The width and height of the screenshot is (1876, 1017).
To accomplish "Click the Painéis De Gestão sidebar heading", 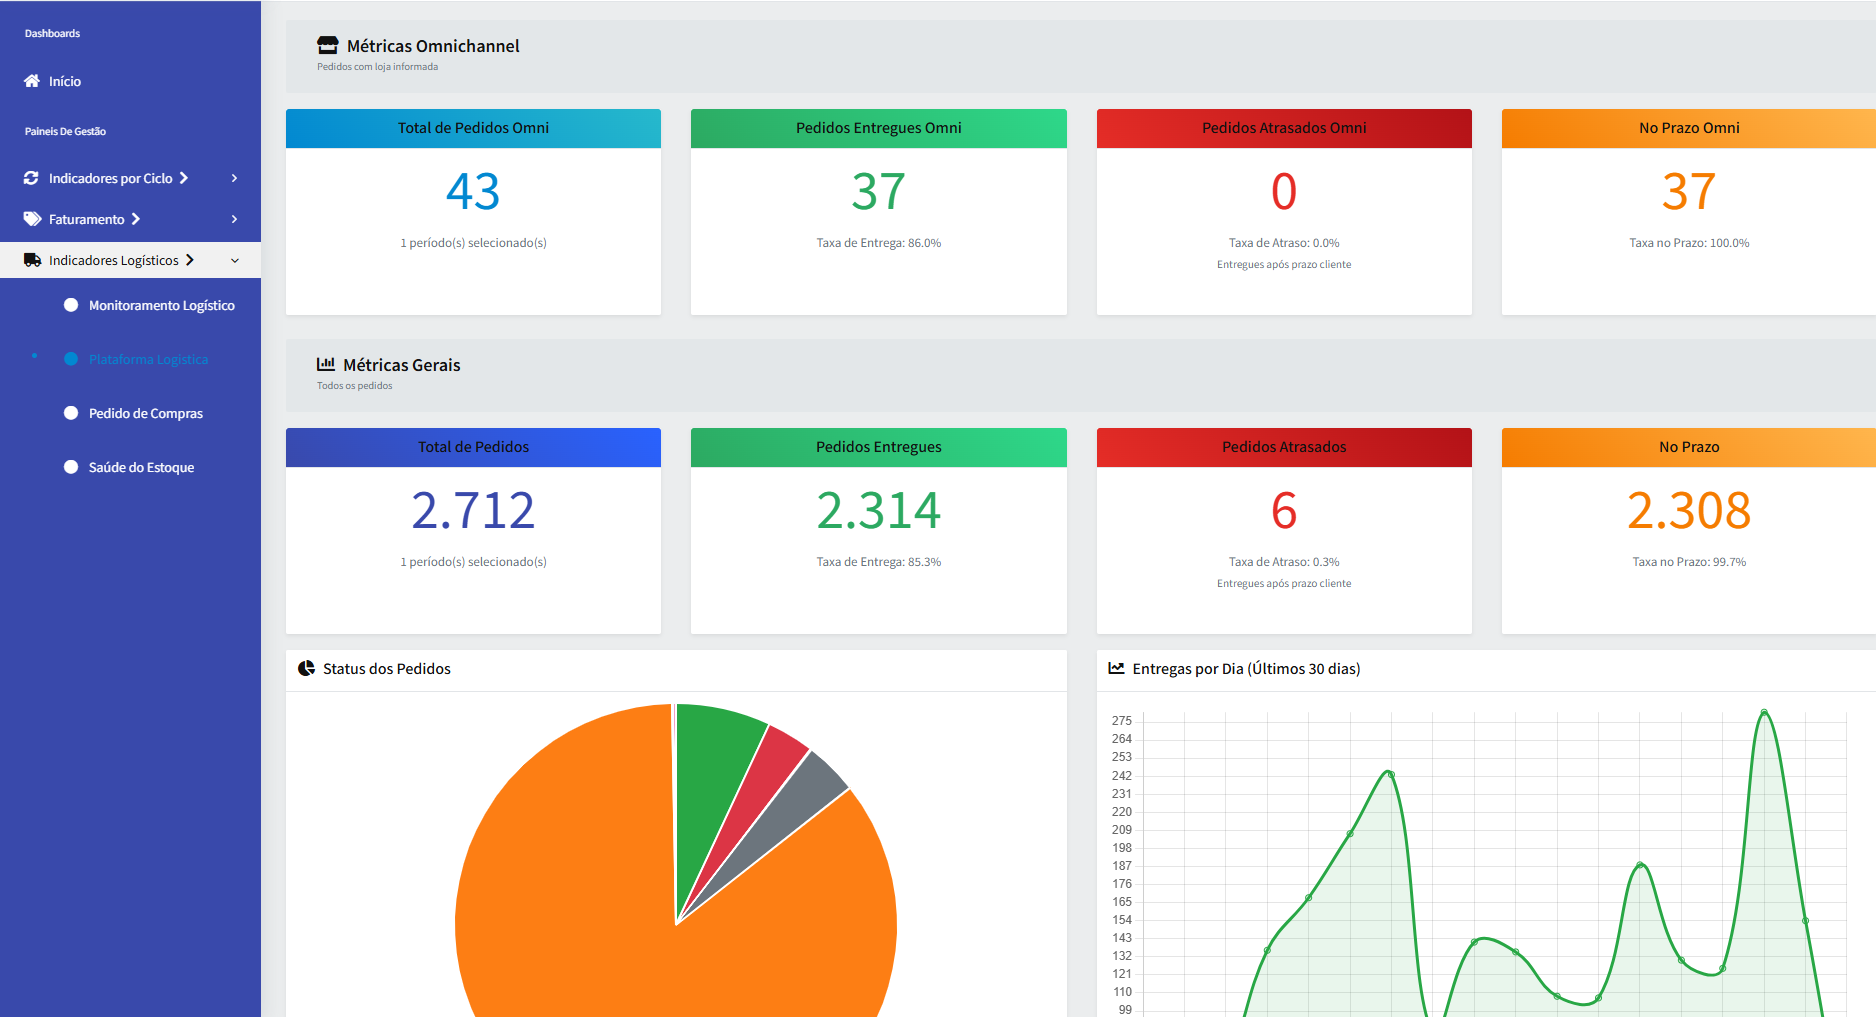I will pyautogui.click(x=65, y=131).
